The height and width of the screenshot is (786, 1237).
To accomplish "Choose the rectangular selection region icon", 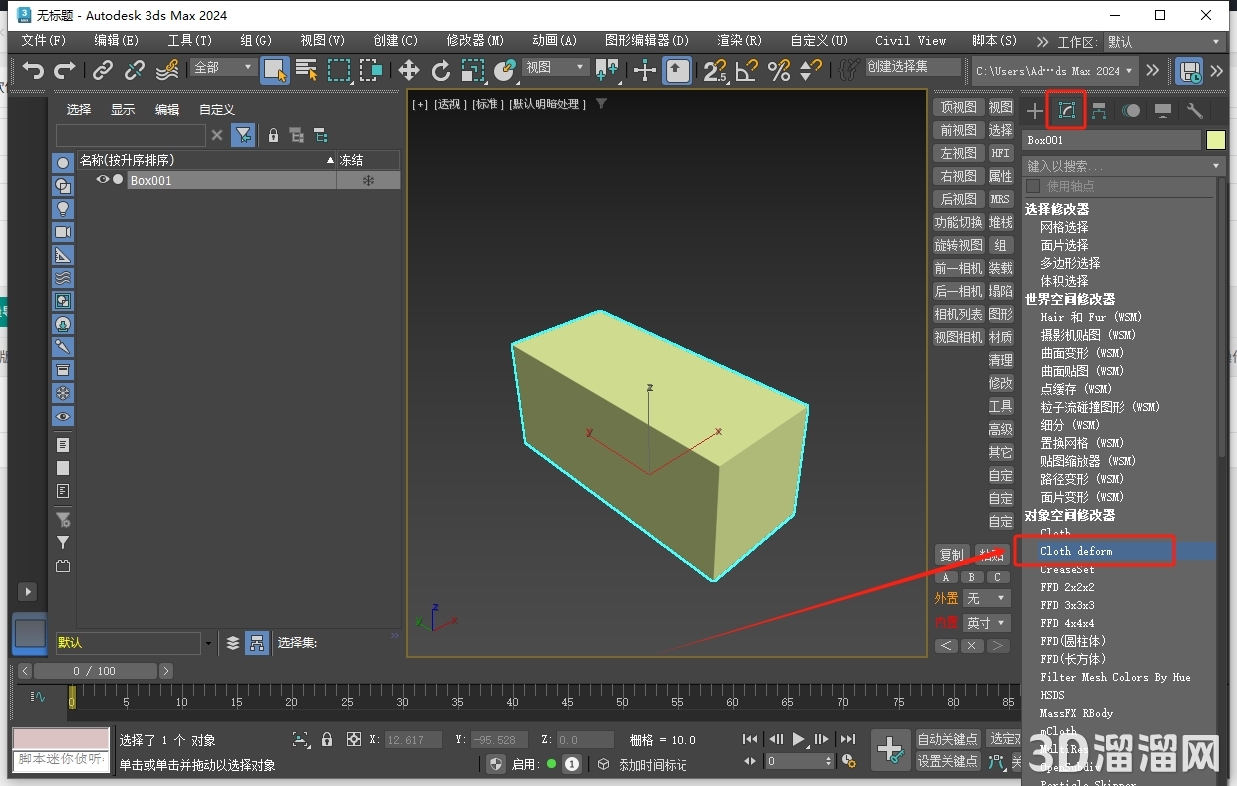I will tap(340, 70).
